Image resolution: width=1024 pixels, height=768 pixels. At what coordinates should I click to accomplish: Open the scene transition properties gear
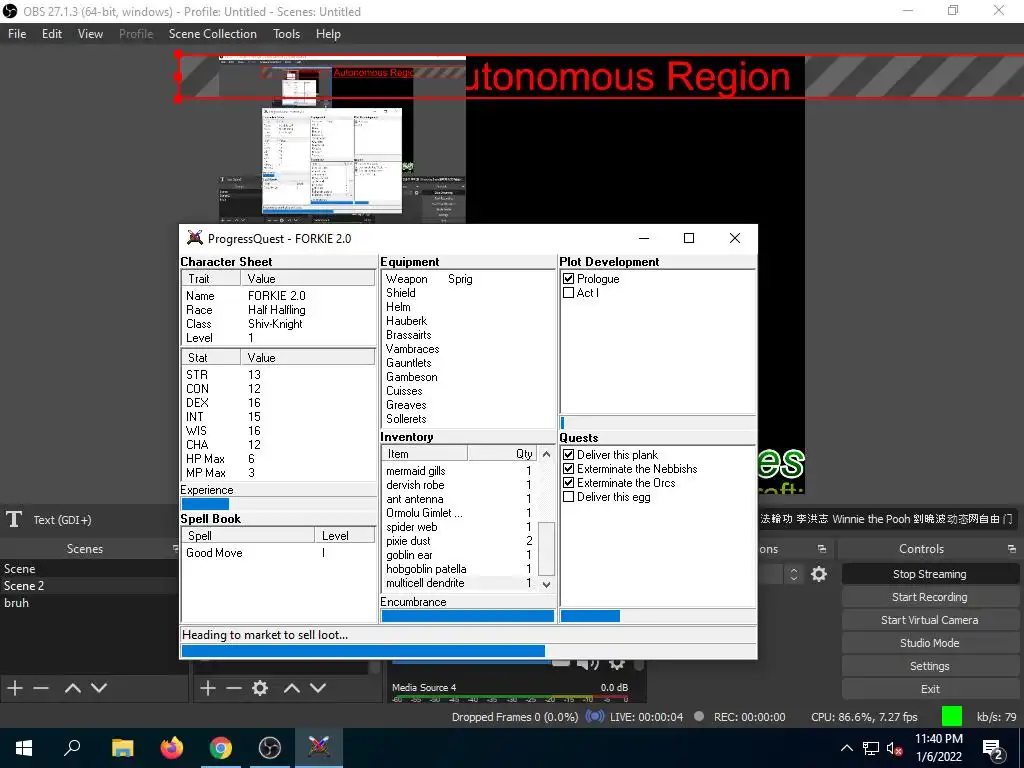[819, 574]
